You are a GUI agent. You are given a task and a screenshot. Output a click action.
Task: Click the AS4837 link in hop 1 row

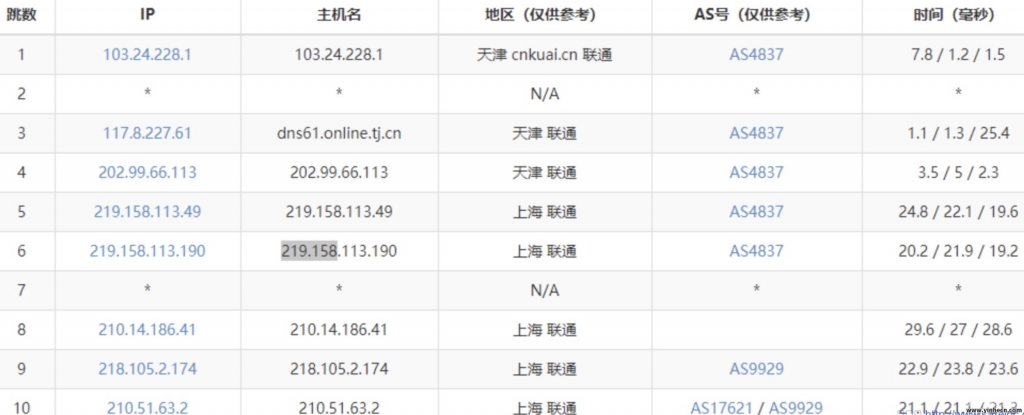coord(756,55)
